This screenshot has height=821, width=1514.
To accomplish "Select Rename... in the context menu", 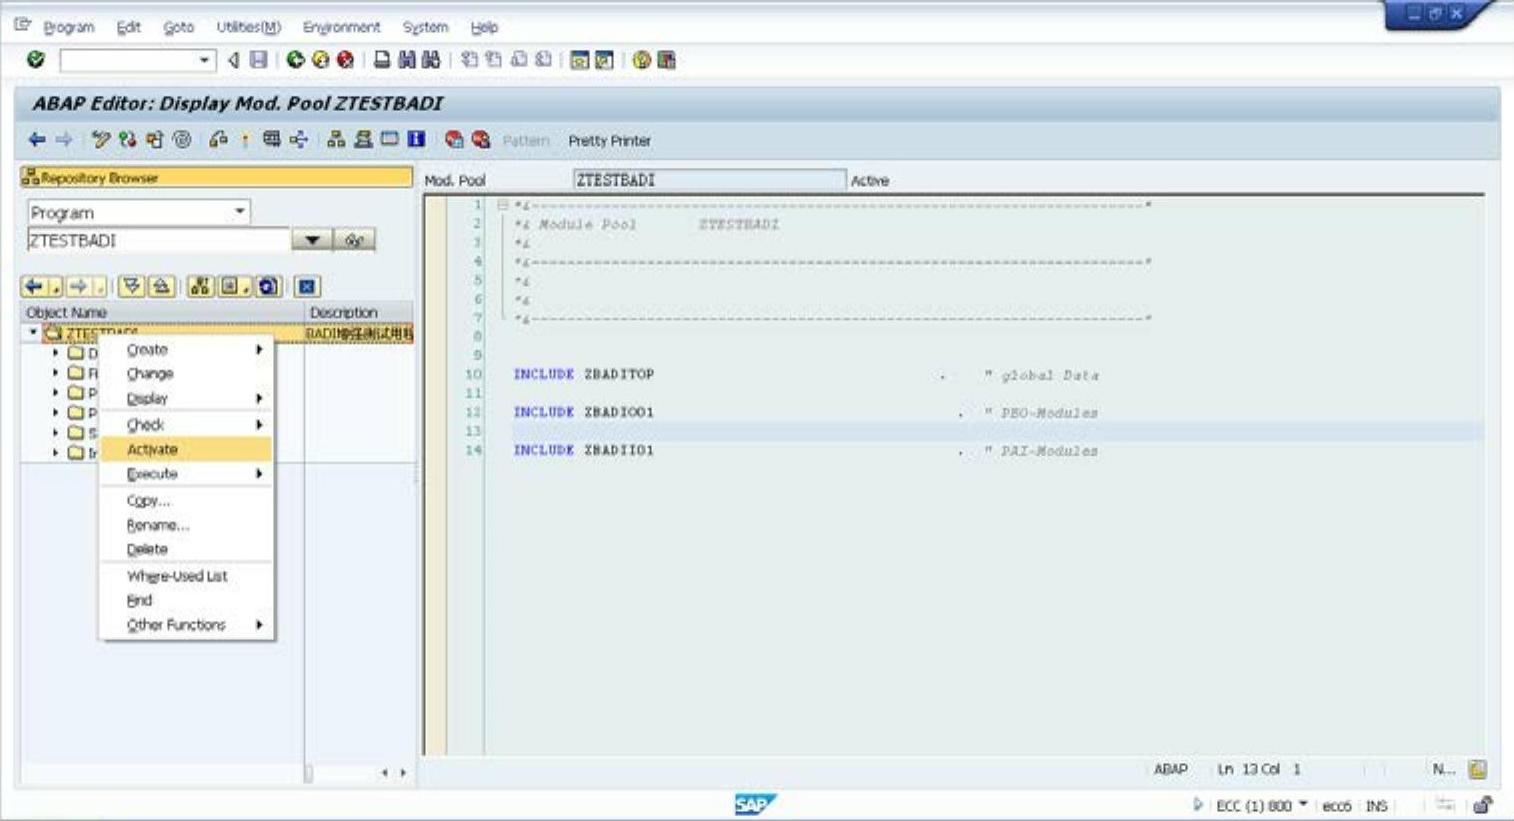I will click(186, 525).
